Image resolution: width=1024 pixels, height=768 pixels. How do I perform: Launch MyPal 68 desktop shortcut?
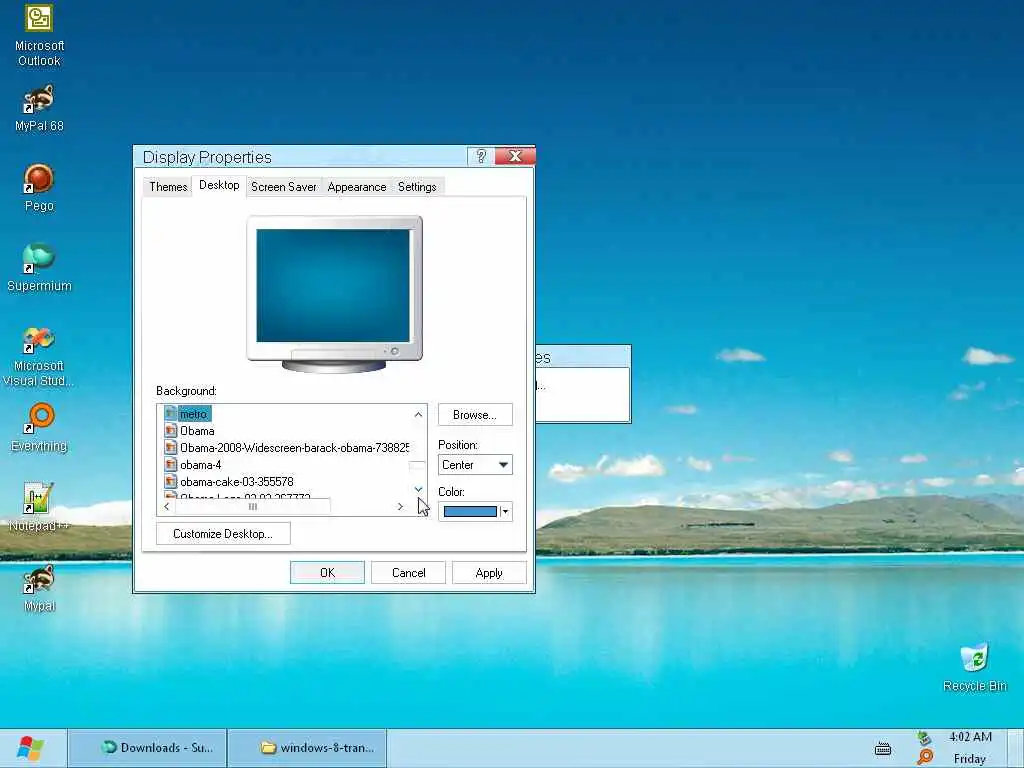click(39, 109)
